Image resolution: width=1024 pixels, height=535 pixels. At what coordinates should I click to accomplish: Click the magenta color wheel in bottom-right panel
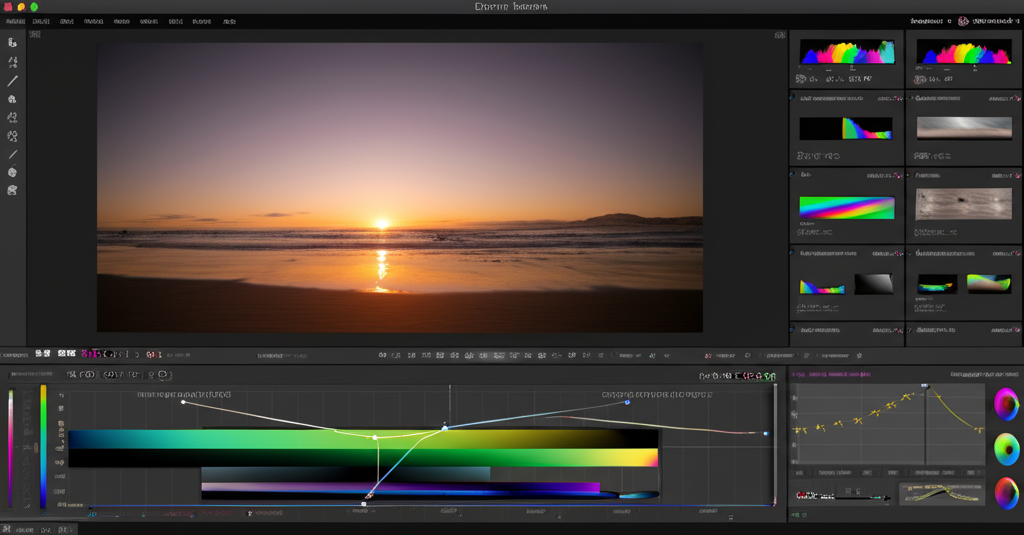(1006, 404)
